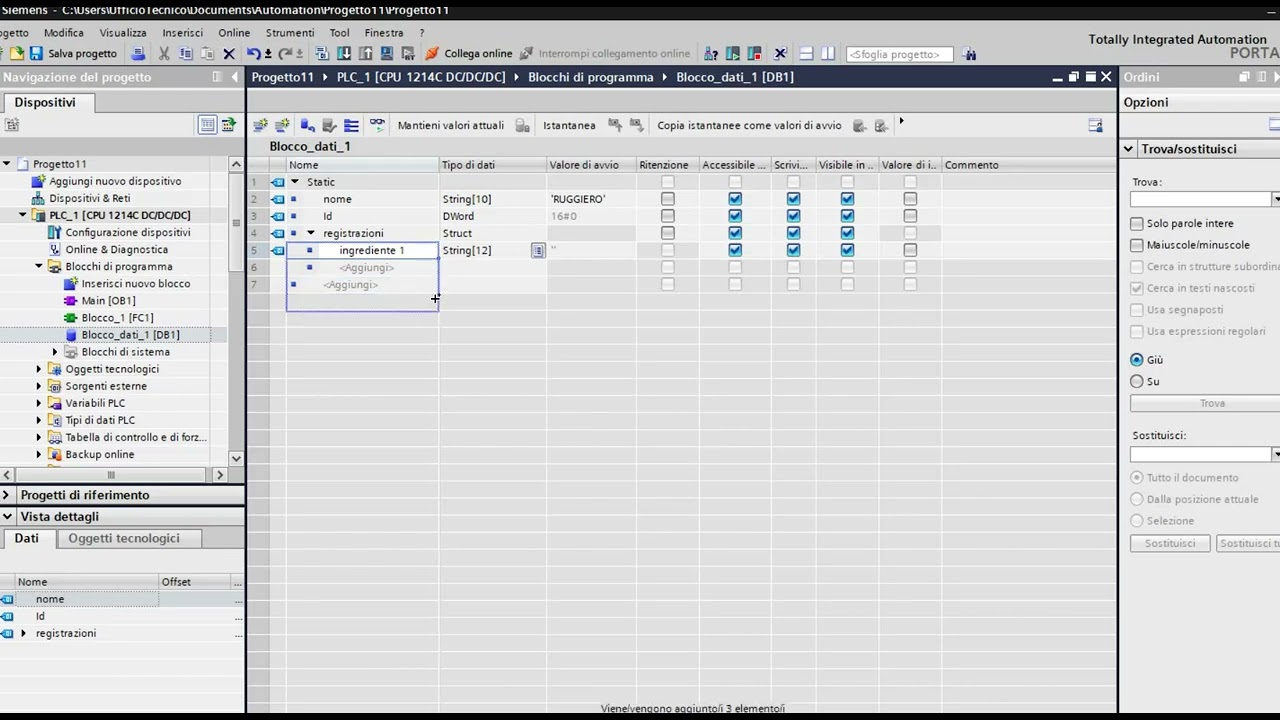1280x720 pixels.
Task: Split editor area horizontally icon
Action: 806,54
